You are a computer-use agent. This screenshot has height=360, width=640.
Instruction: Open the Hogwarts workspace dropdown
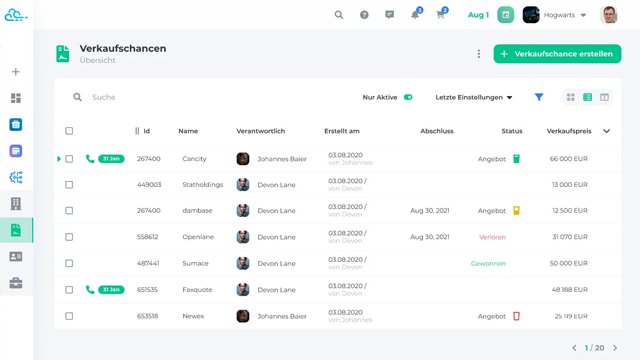[564, 15]
